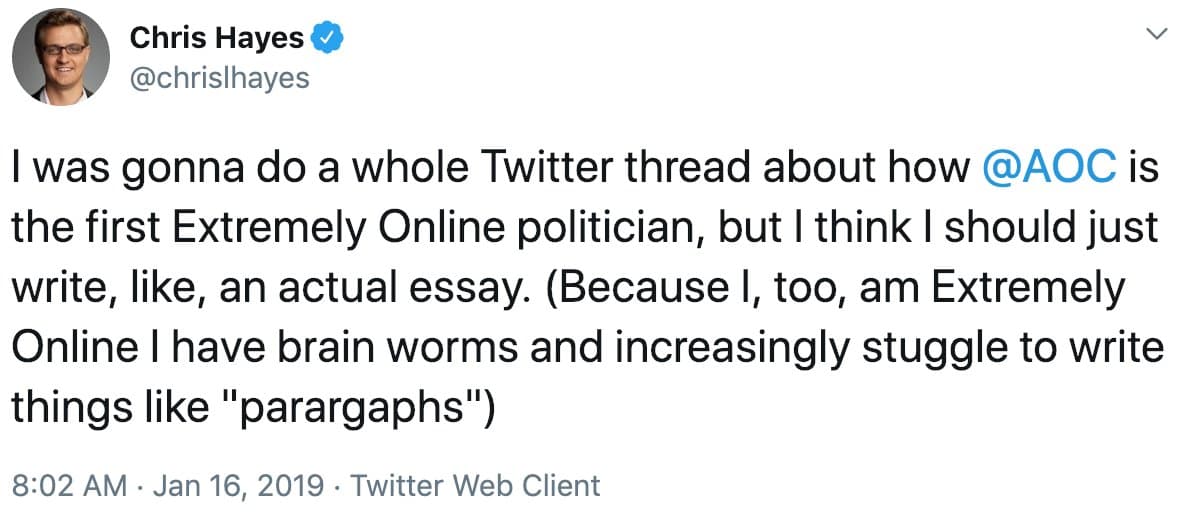Open the Twitter Web Client source link
This screenshot has width=1192, height=516.
pyautogui.click(x=476, y=486)
